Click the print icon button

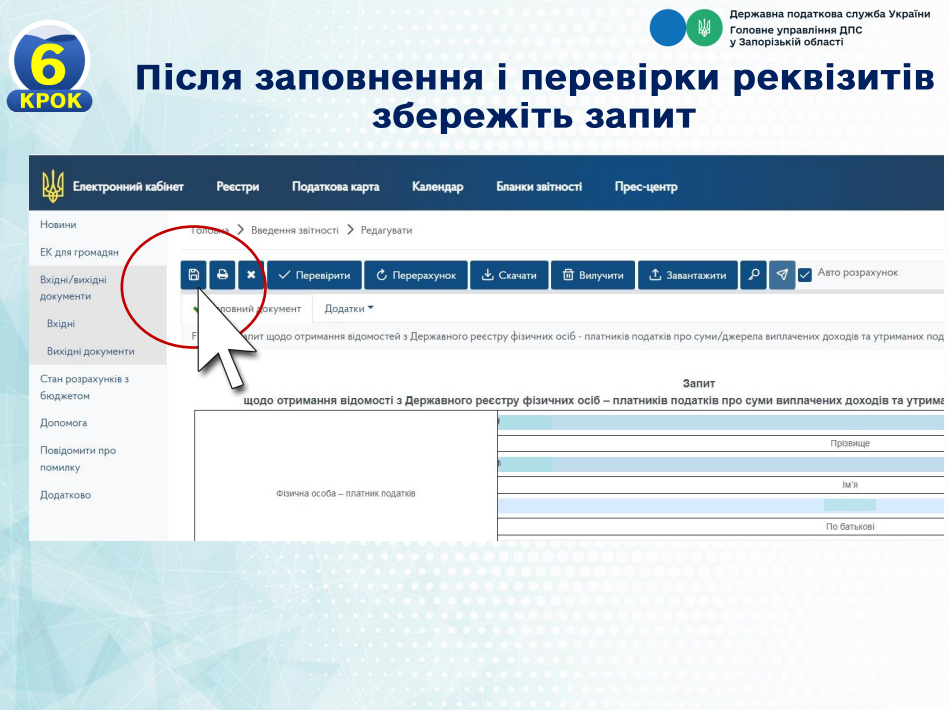pyautogui.click(x=222, y=275)
